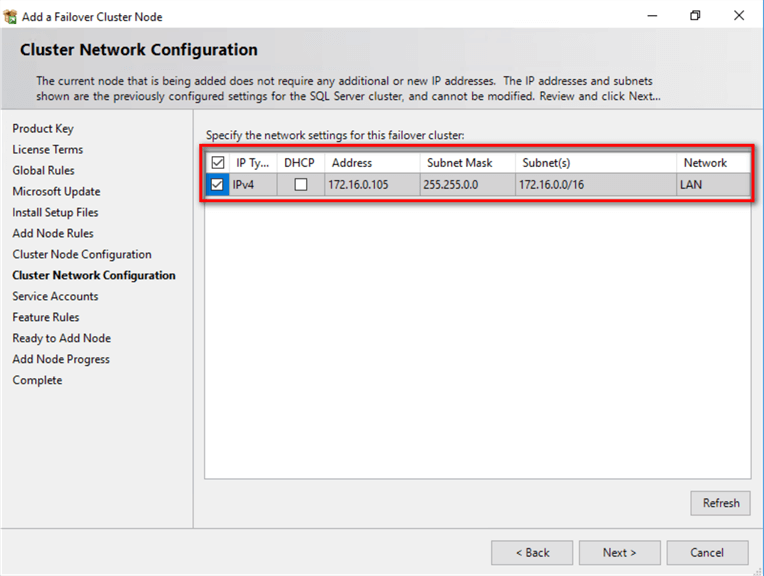Select the Add Node Progress step

(61, 359)
